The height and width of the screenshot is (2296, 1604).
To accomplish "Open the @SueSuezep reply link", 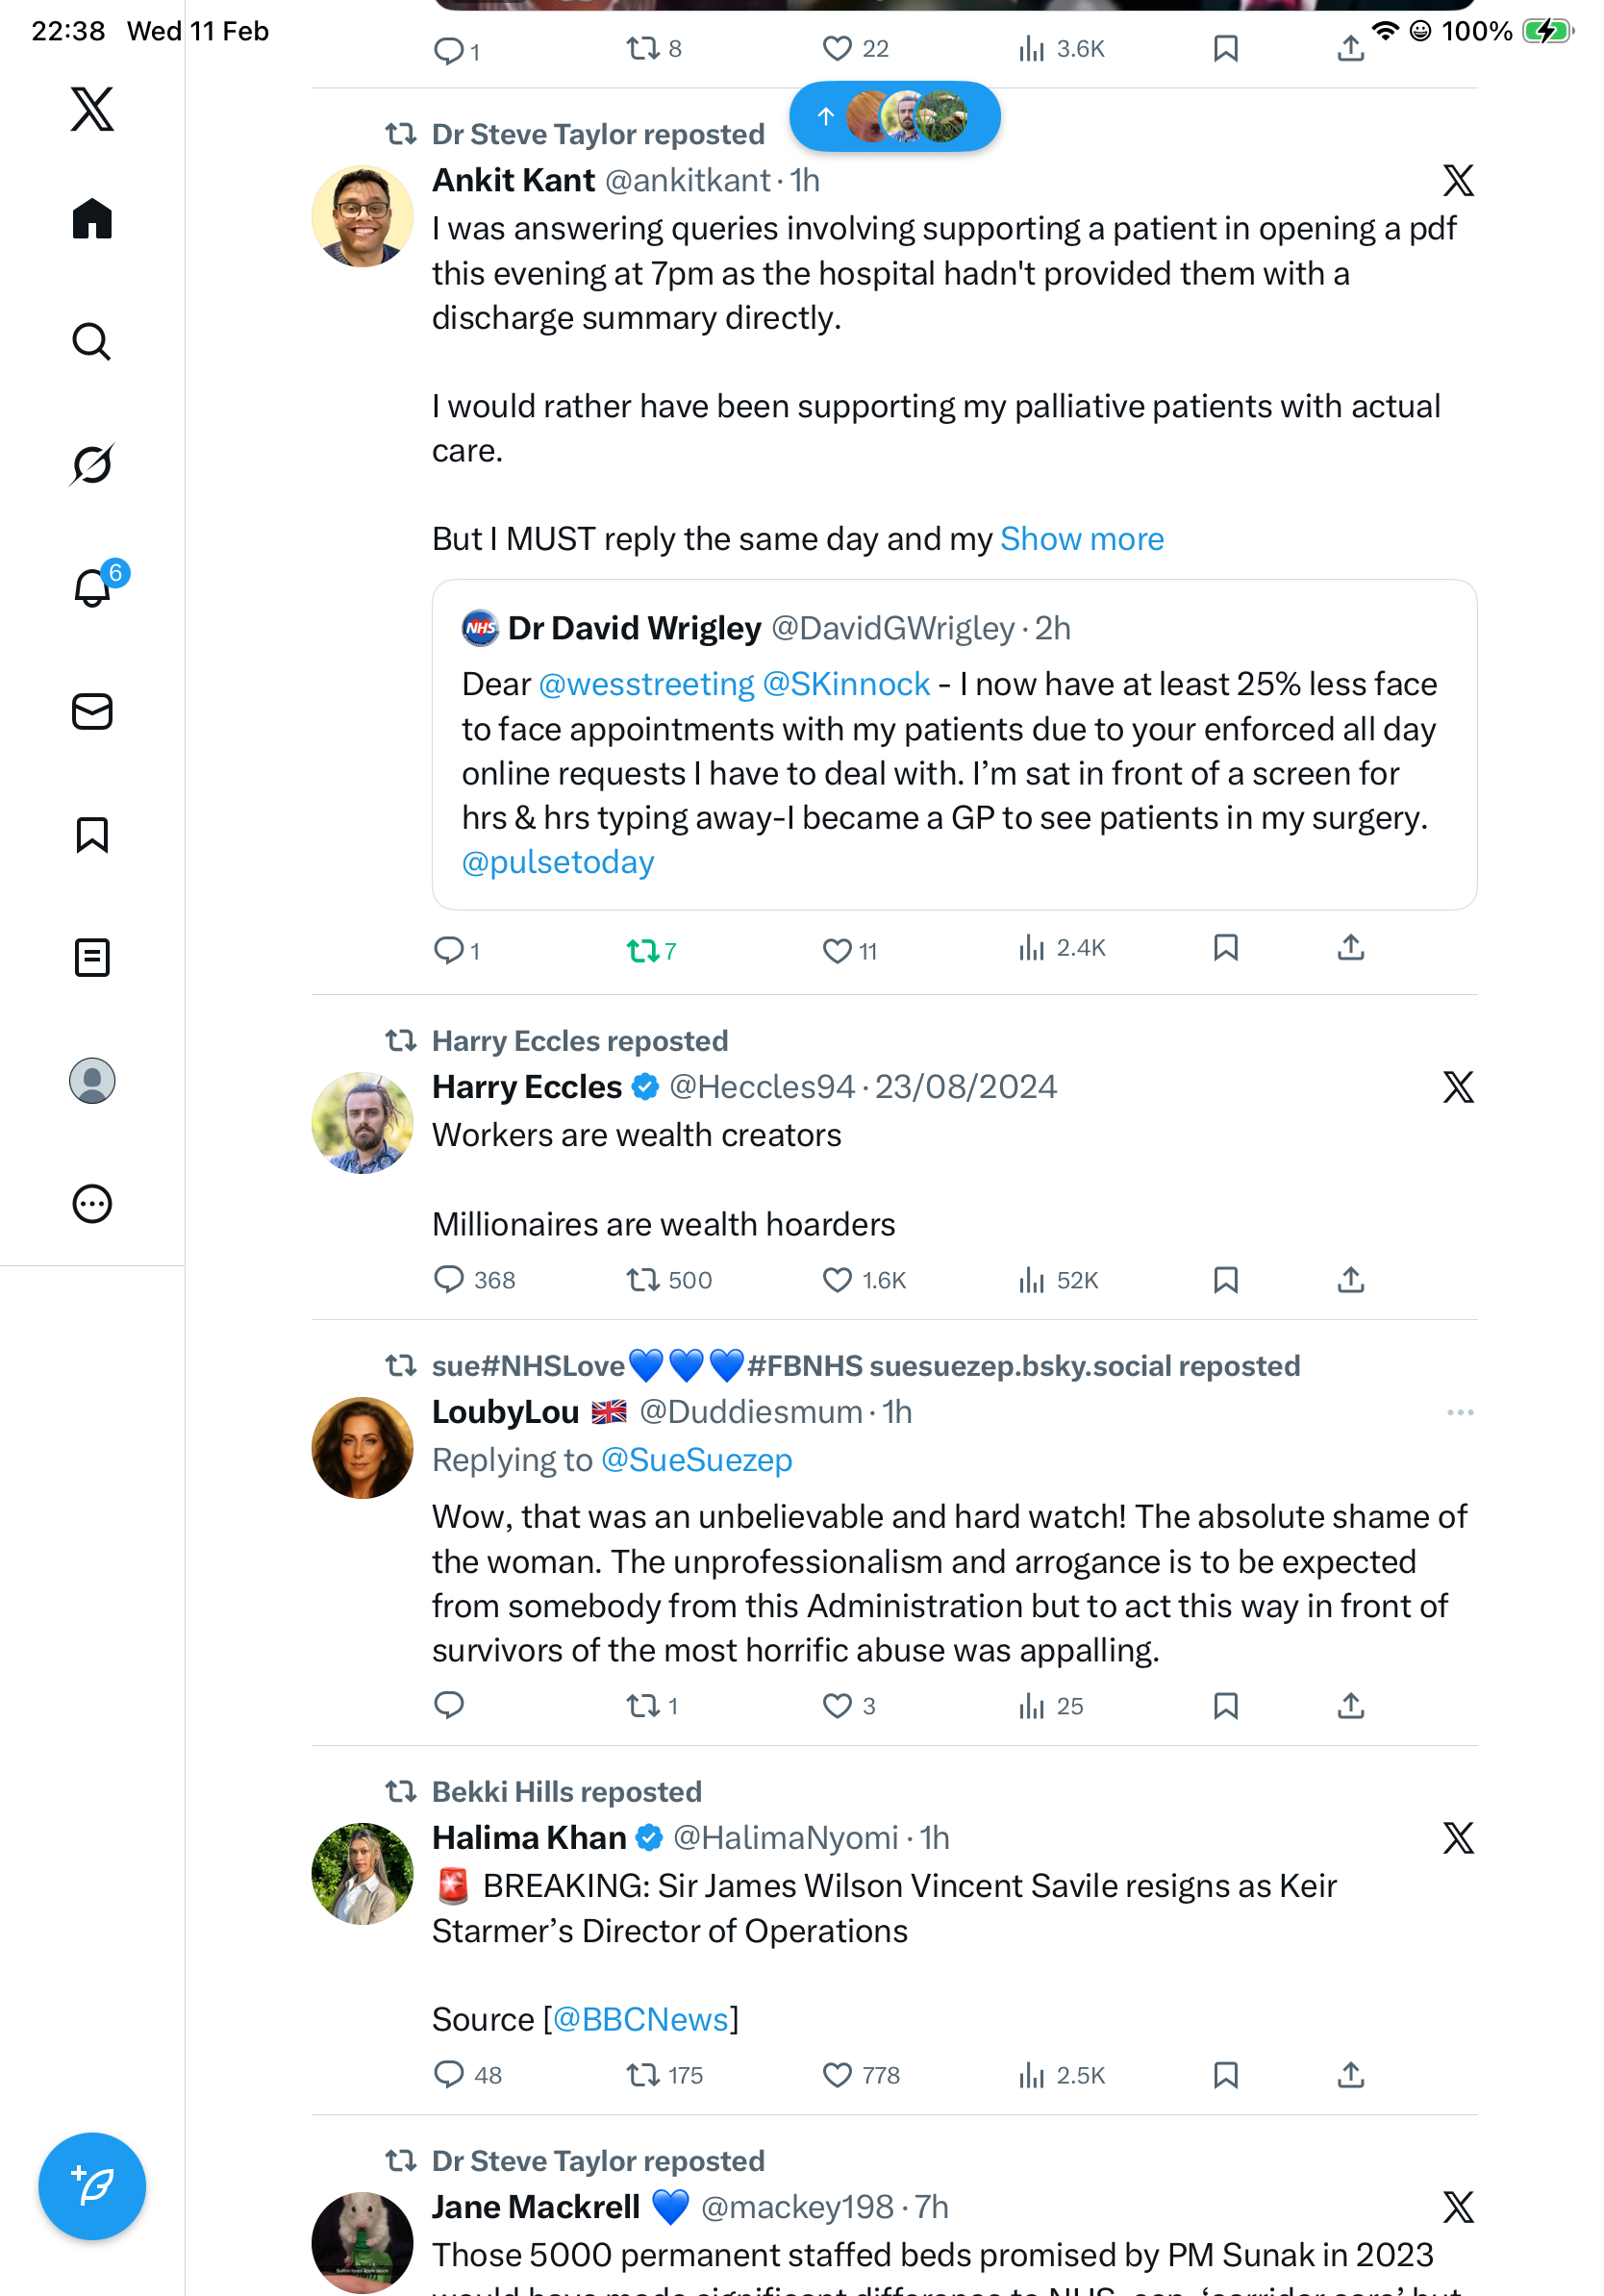I will pos(696,1460).
